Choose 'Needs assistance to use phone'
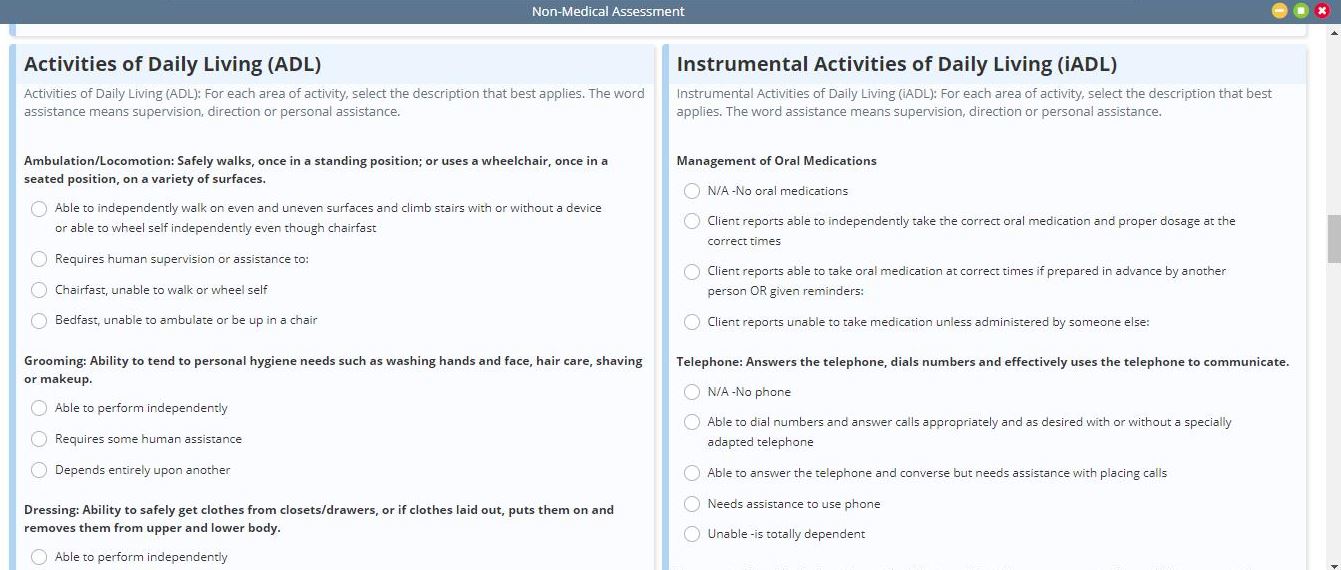 [691, 504]
